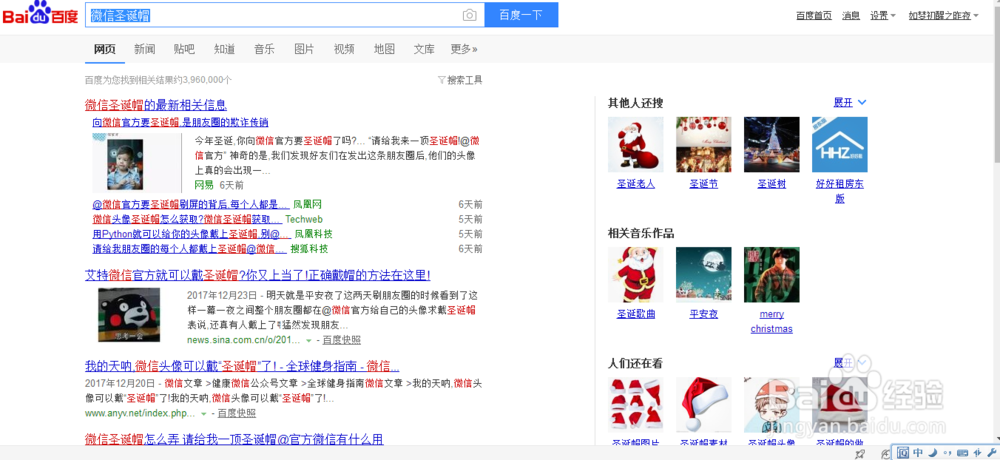The image size is (1000, 460).
Task: Switch to the 贴吧 tab
Action: click(184, 49)
